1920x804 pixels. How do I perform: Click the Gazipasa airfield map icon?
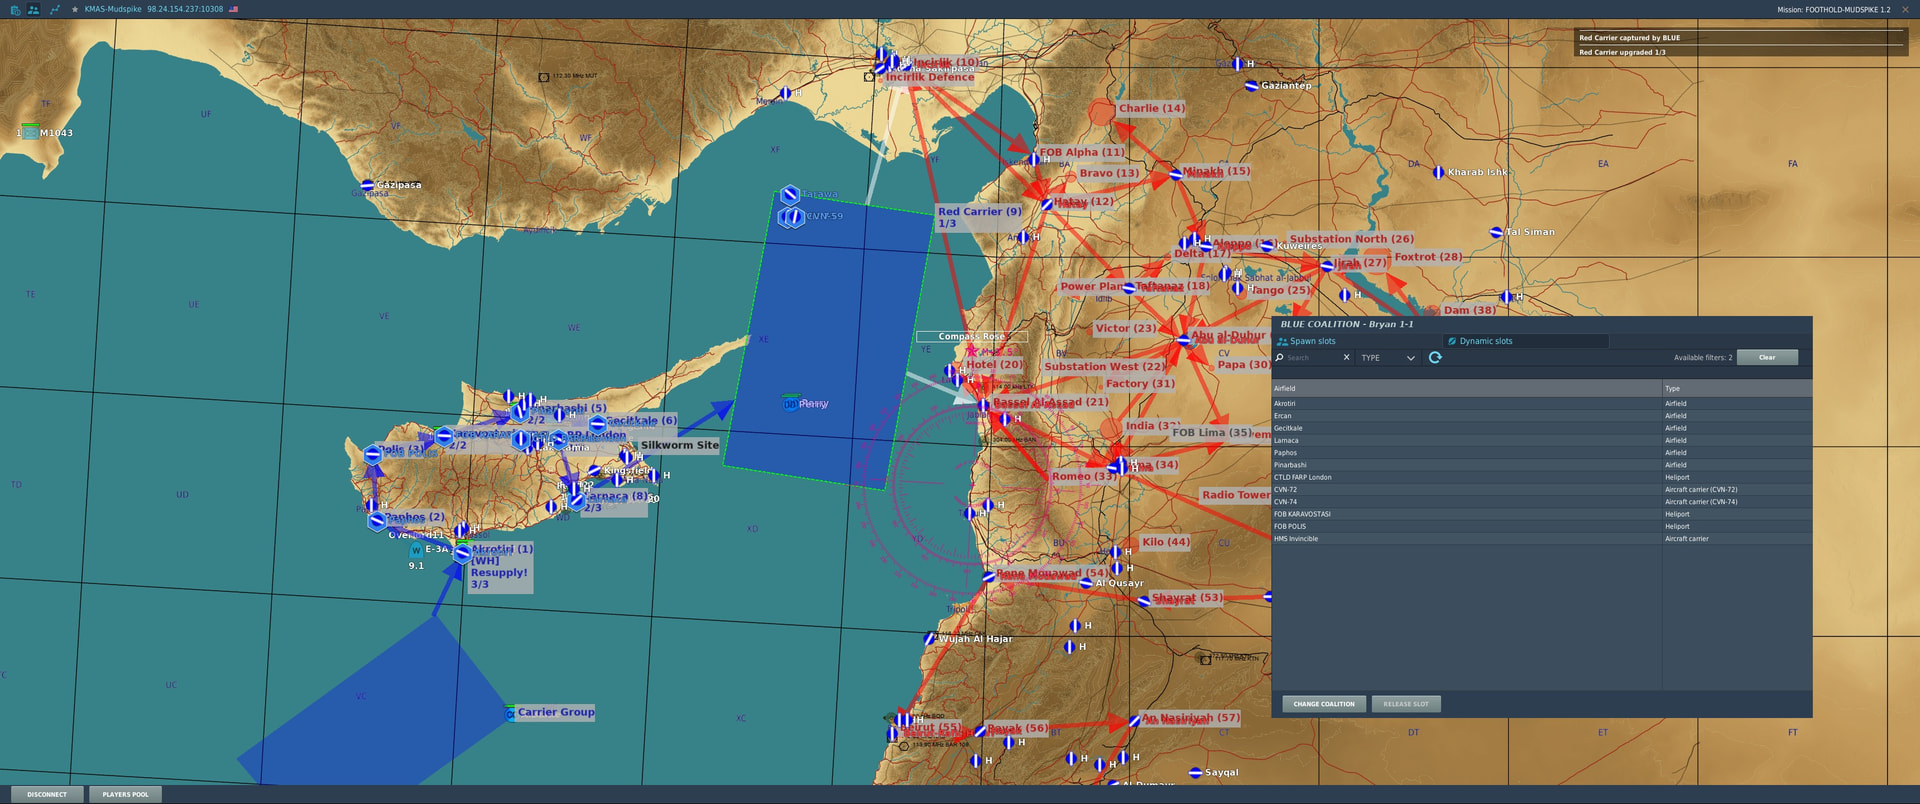click(x=367, y=185)
